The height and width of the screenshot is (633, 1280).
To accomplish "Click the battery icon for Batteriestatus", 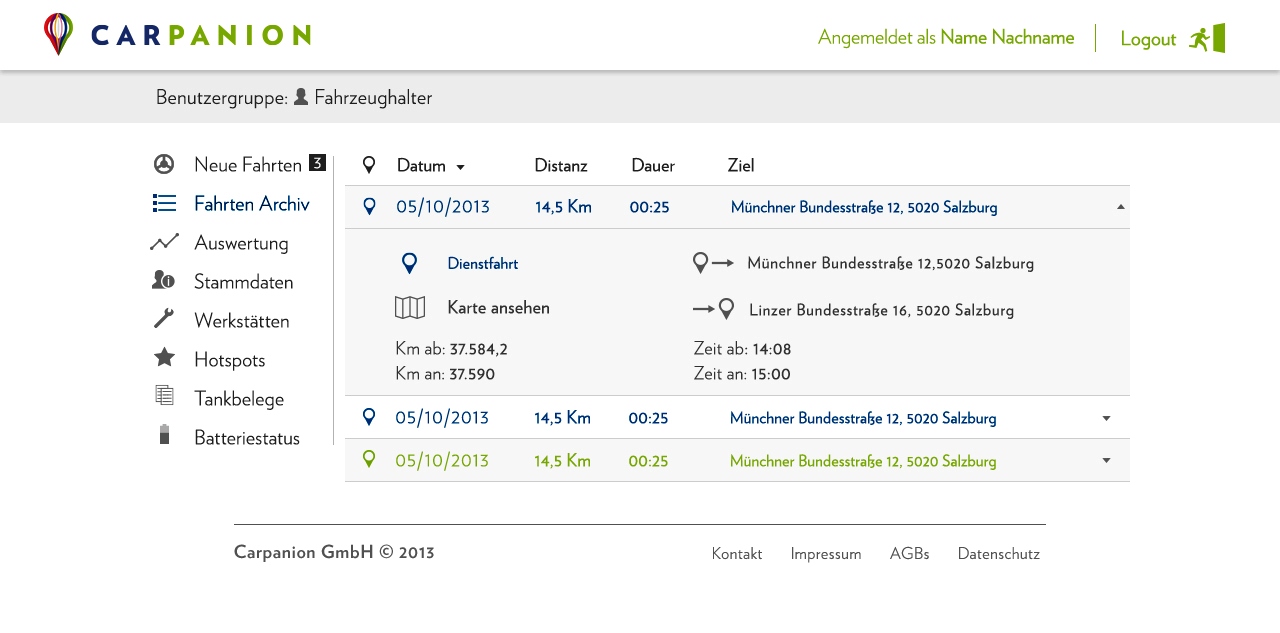I will pyautogui.click(x=164, y=435).
